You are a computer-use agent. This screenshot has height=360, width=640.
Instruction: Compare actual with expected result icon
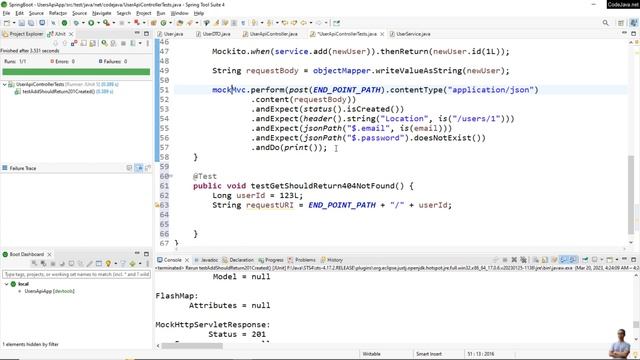[x=148, y=168]
